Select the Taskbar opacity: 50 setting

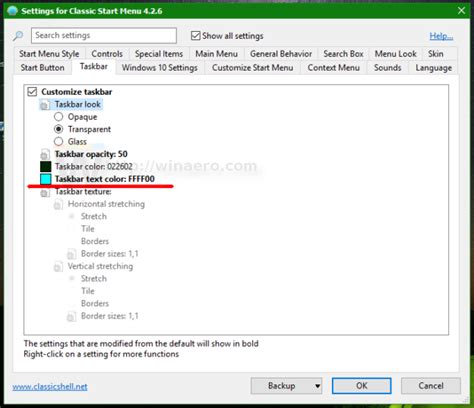click(x=91, y=154)
